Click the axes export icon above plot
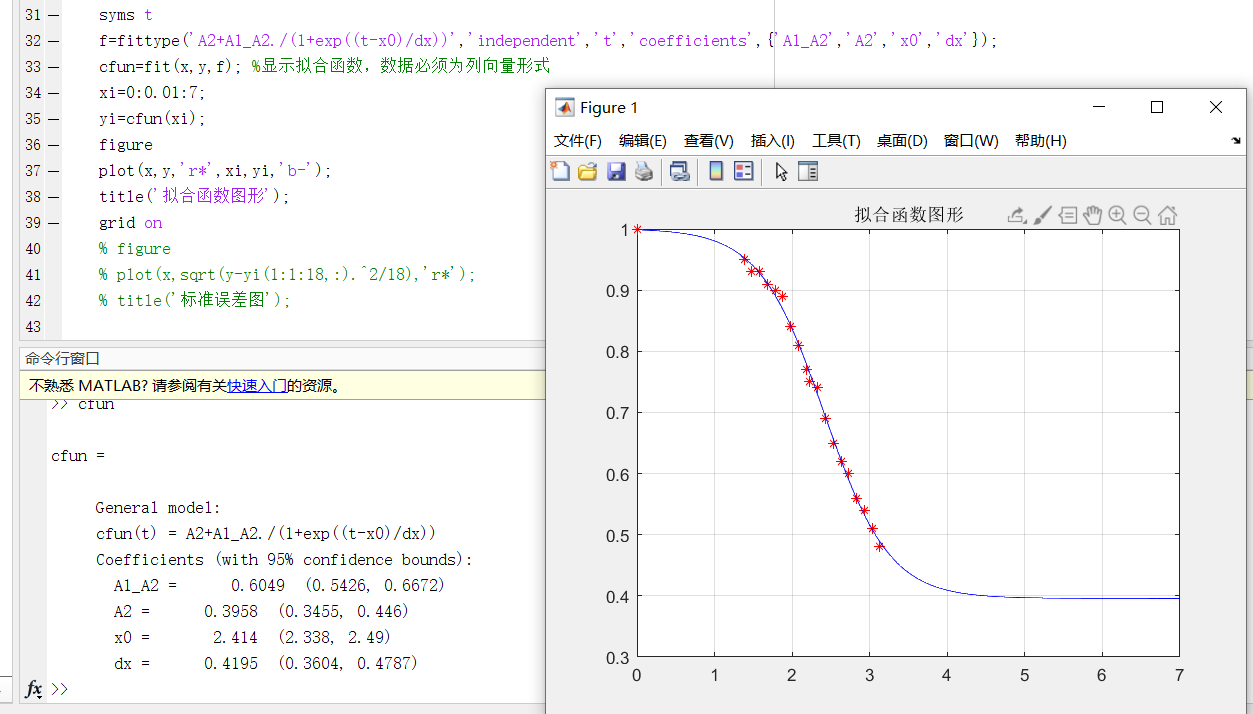Screen dimensions: 1253x714 pos(1017,215)
